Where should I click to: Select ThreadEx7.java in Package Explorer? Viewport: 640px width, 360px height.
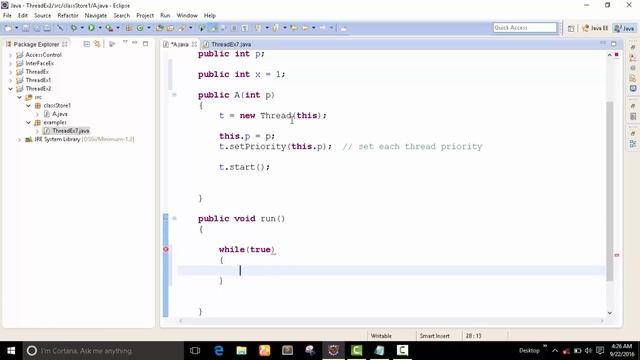pos(66,131)
